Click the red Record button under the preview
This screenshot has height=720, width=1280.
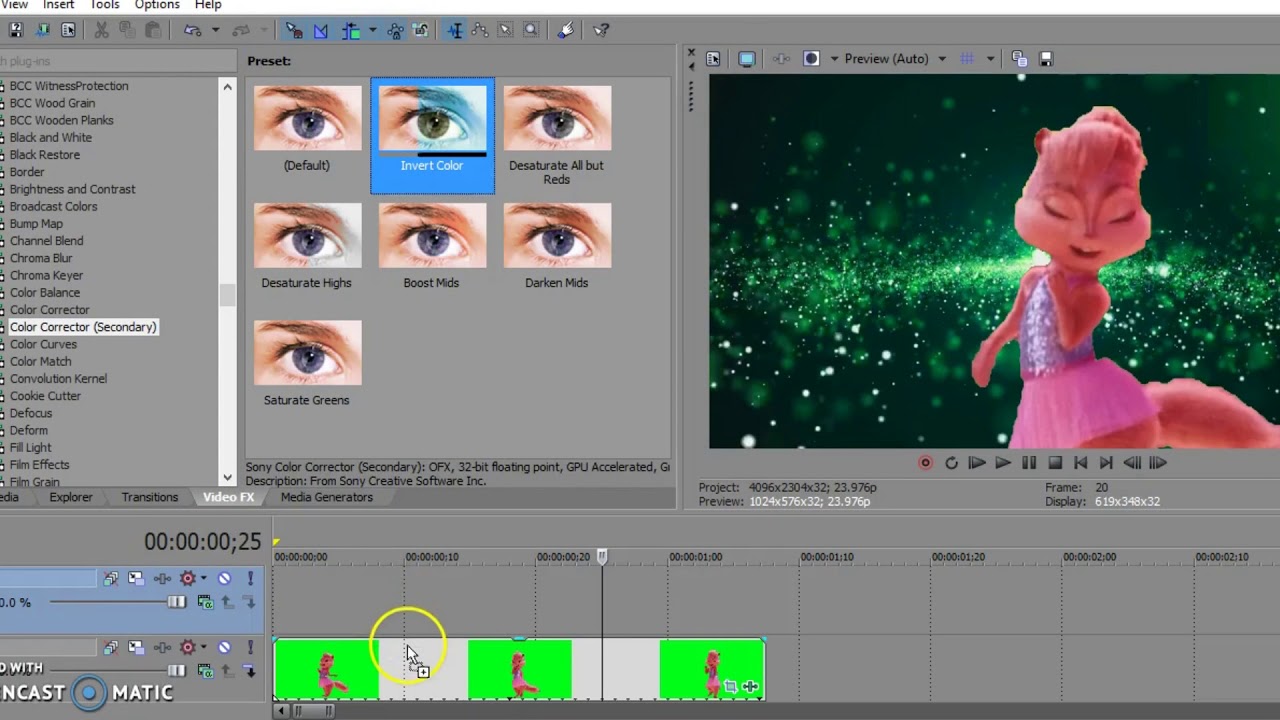(x=925, y=463)
